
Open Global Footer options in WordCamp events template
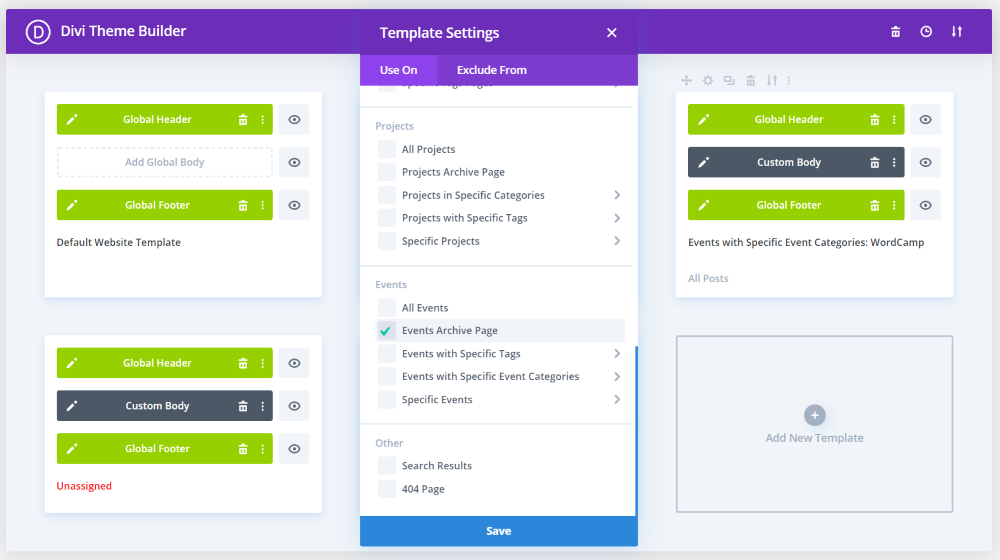coord(894,205)
